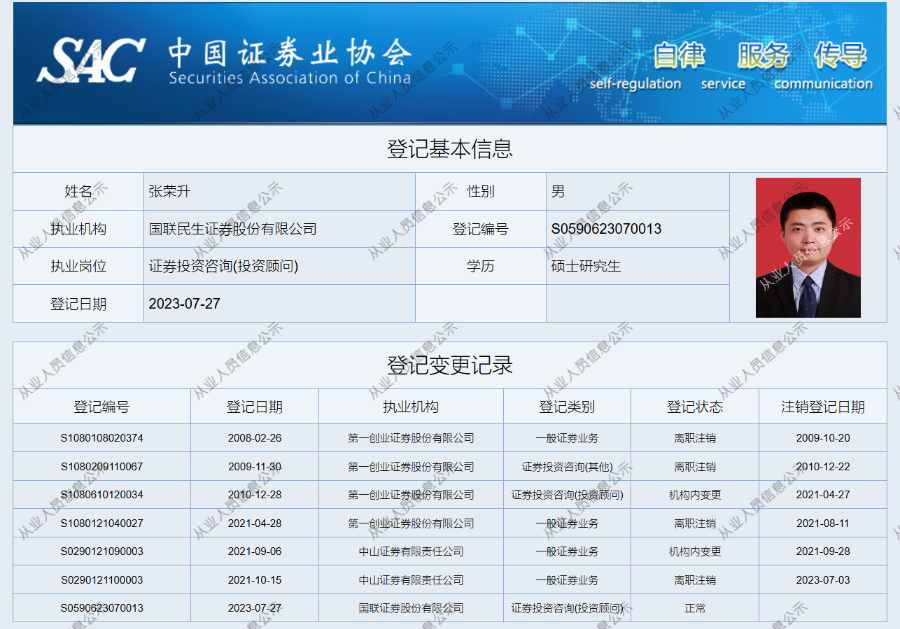Click record number S1080610120034

coord(102,495)
